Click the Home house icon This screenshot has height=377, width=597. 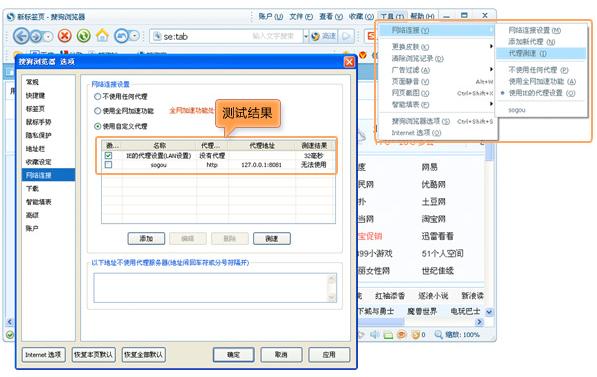pyautogui.click(x=102, y=35)
